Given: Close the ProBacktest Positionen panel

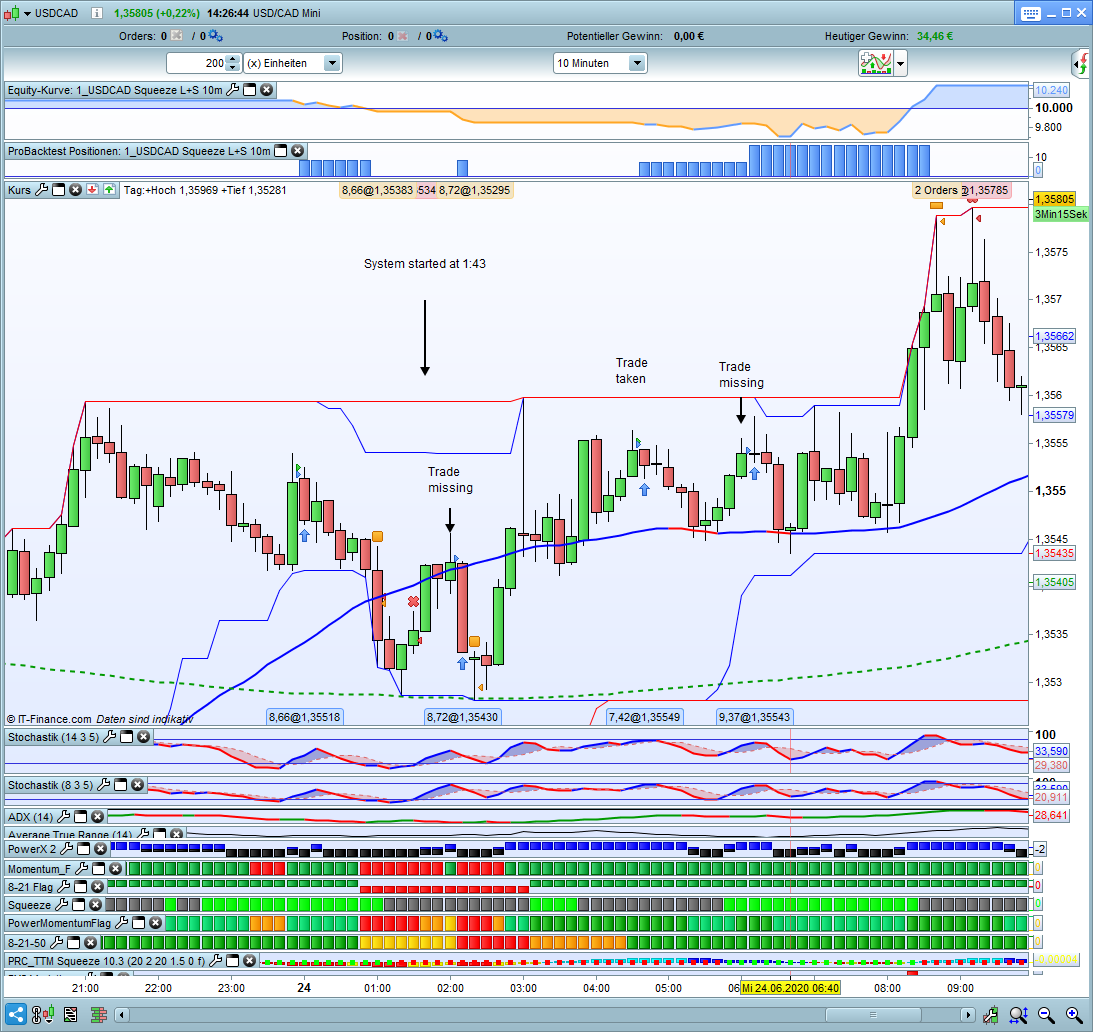Looking at the screenshot, I should [298, 151].
